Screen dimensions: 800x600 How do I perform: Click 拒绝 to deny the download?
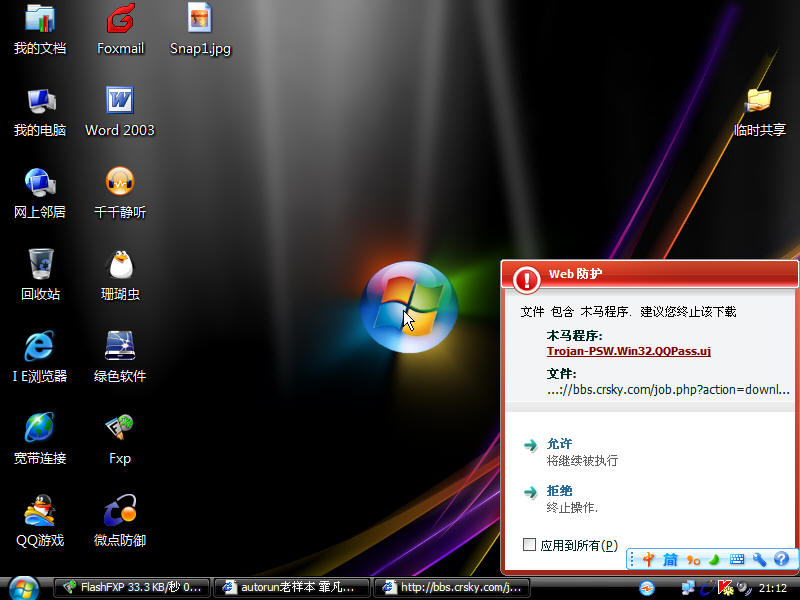[559, 490]
